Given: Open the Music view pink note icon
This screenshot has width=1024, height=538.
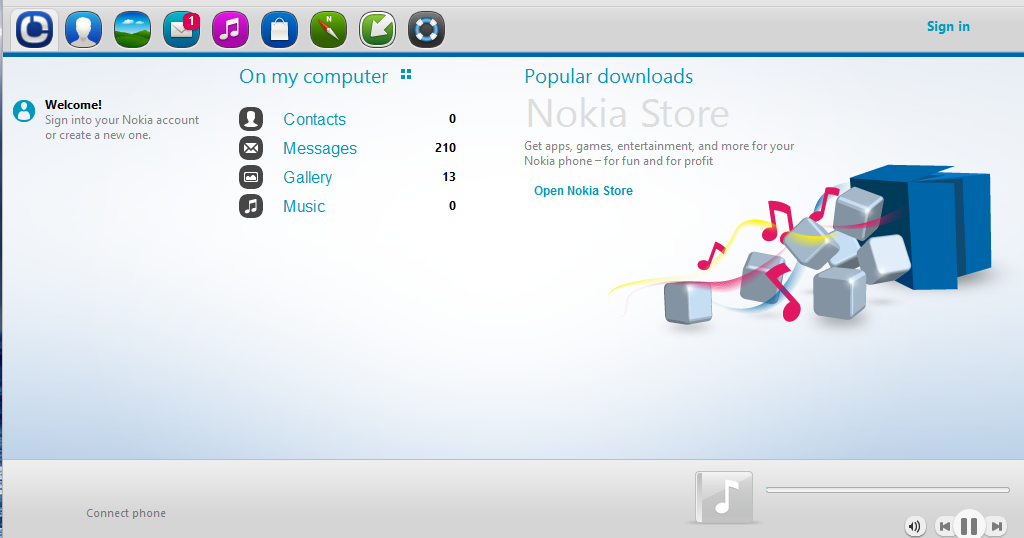Looking at the screenshot, I should coord(231,29).
